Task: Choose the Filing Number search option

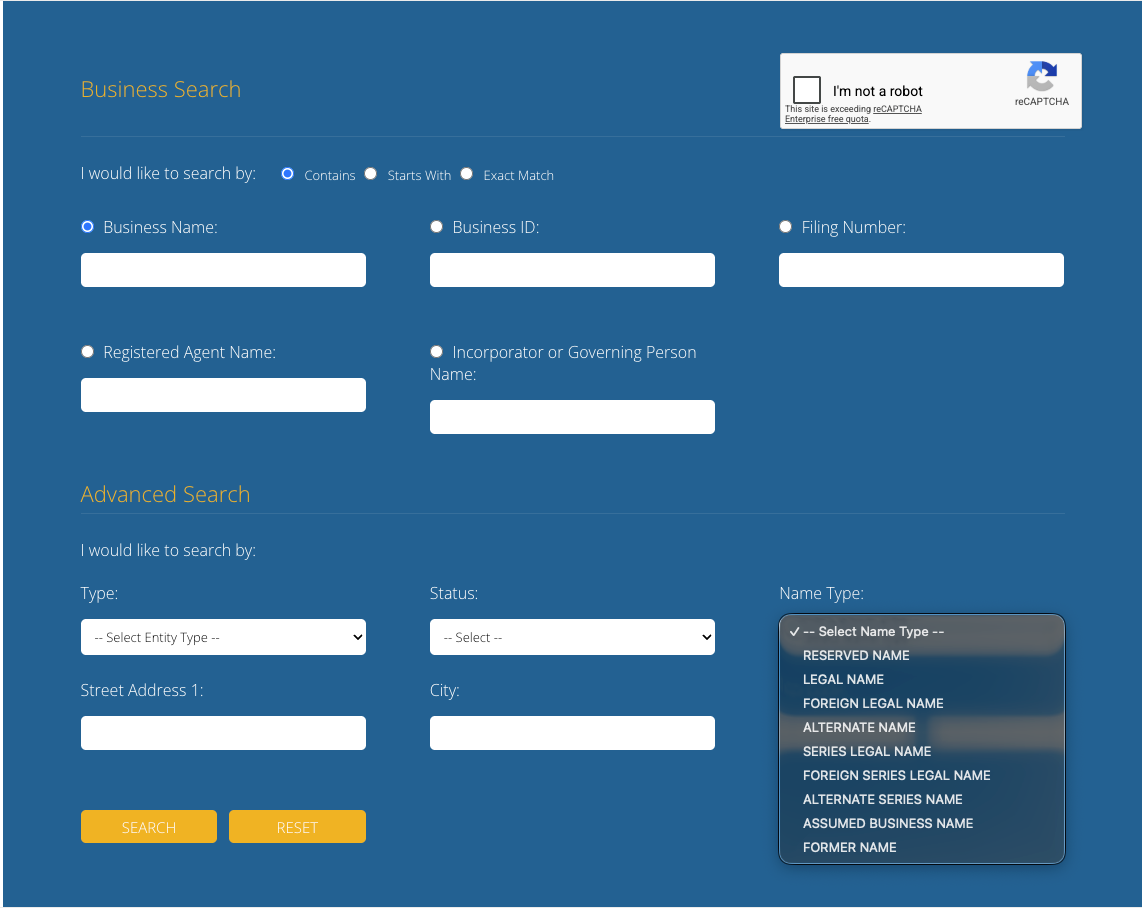Action: 785,226
